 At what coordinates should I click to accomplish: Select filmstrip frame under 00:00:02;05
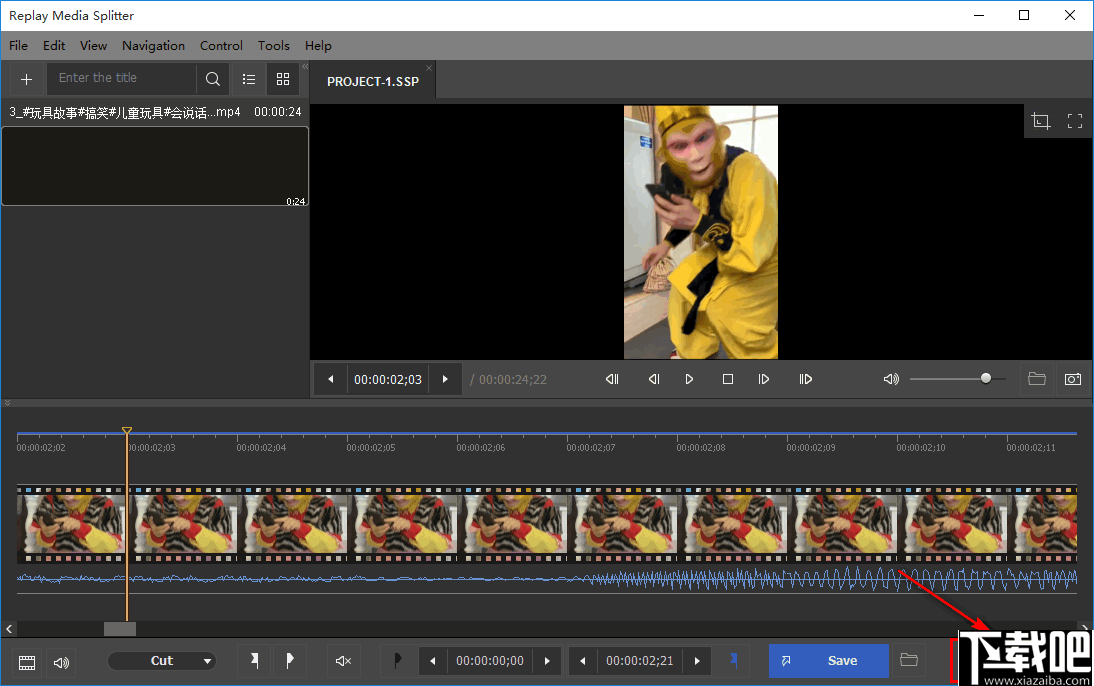pyautogui.click(x=405, y=524)
